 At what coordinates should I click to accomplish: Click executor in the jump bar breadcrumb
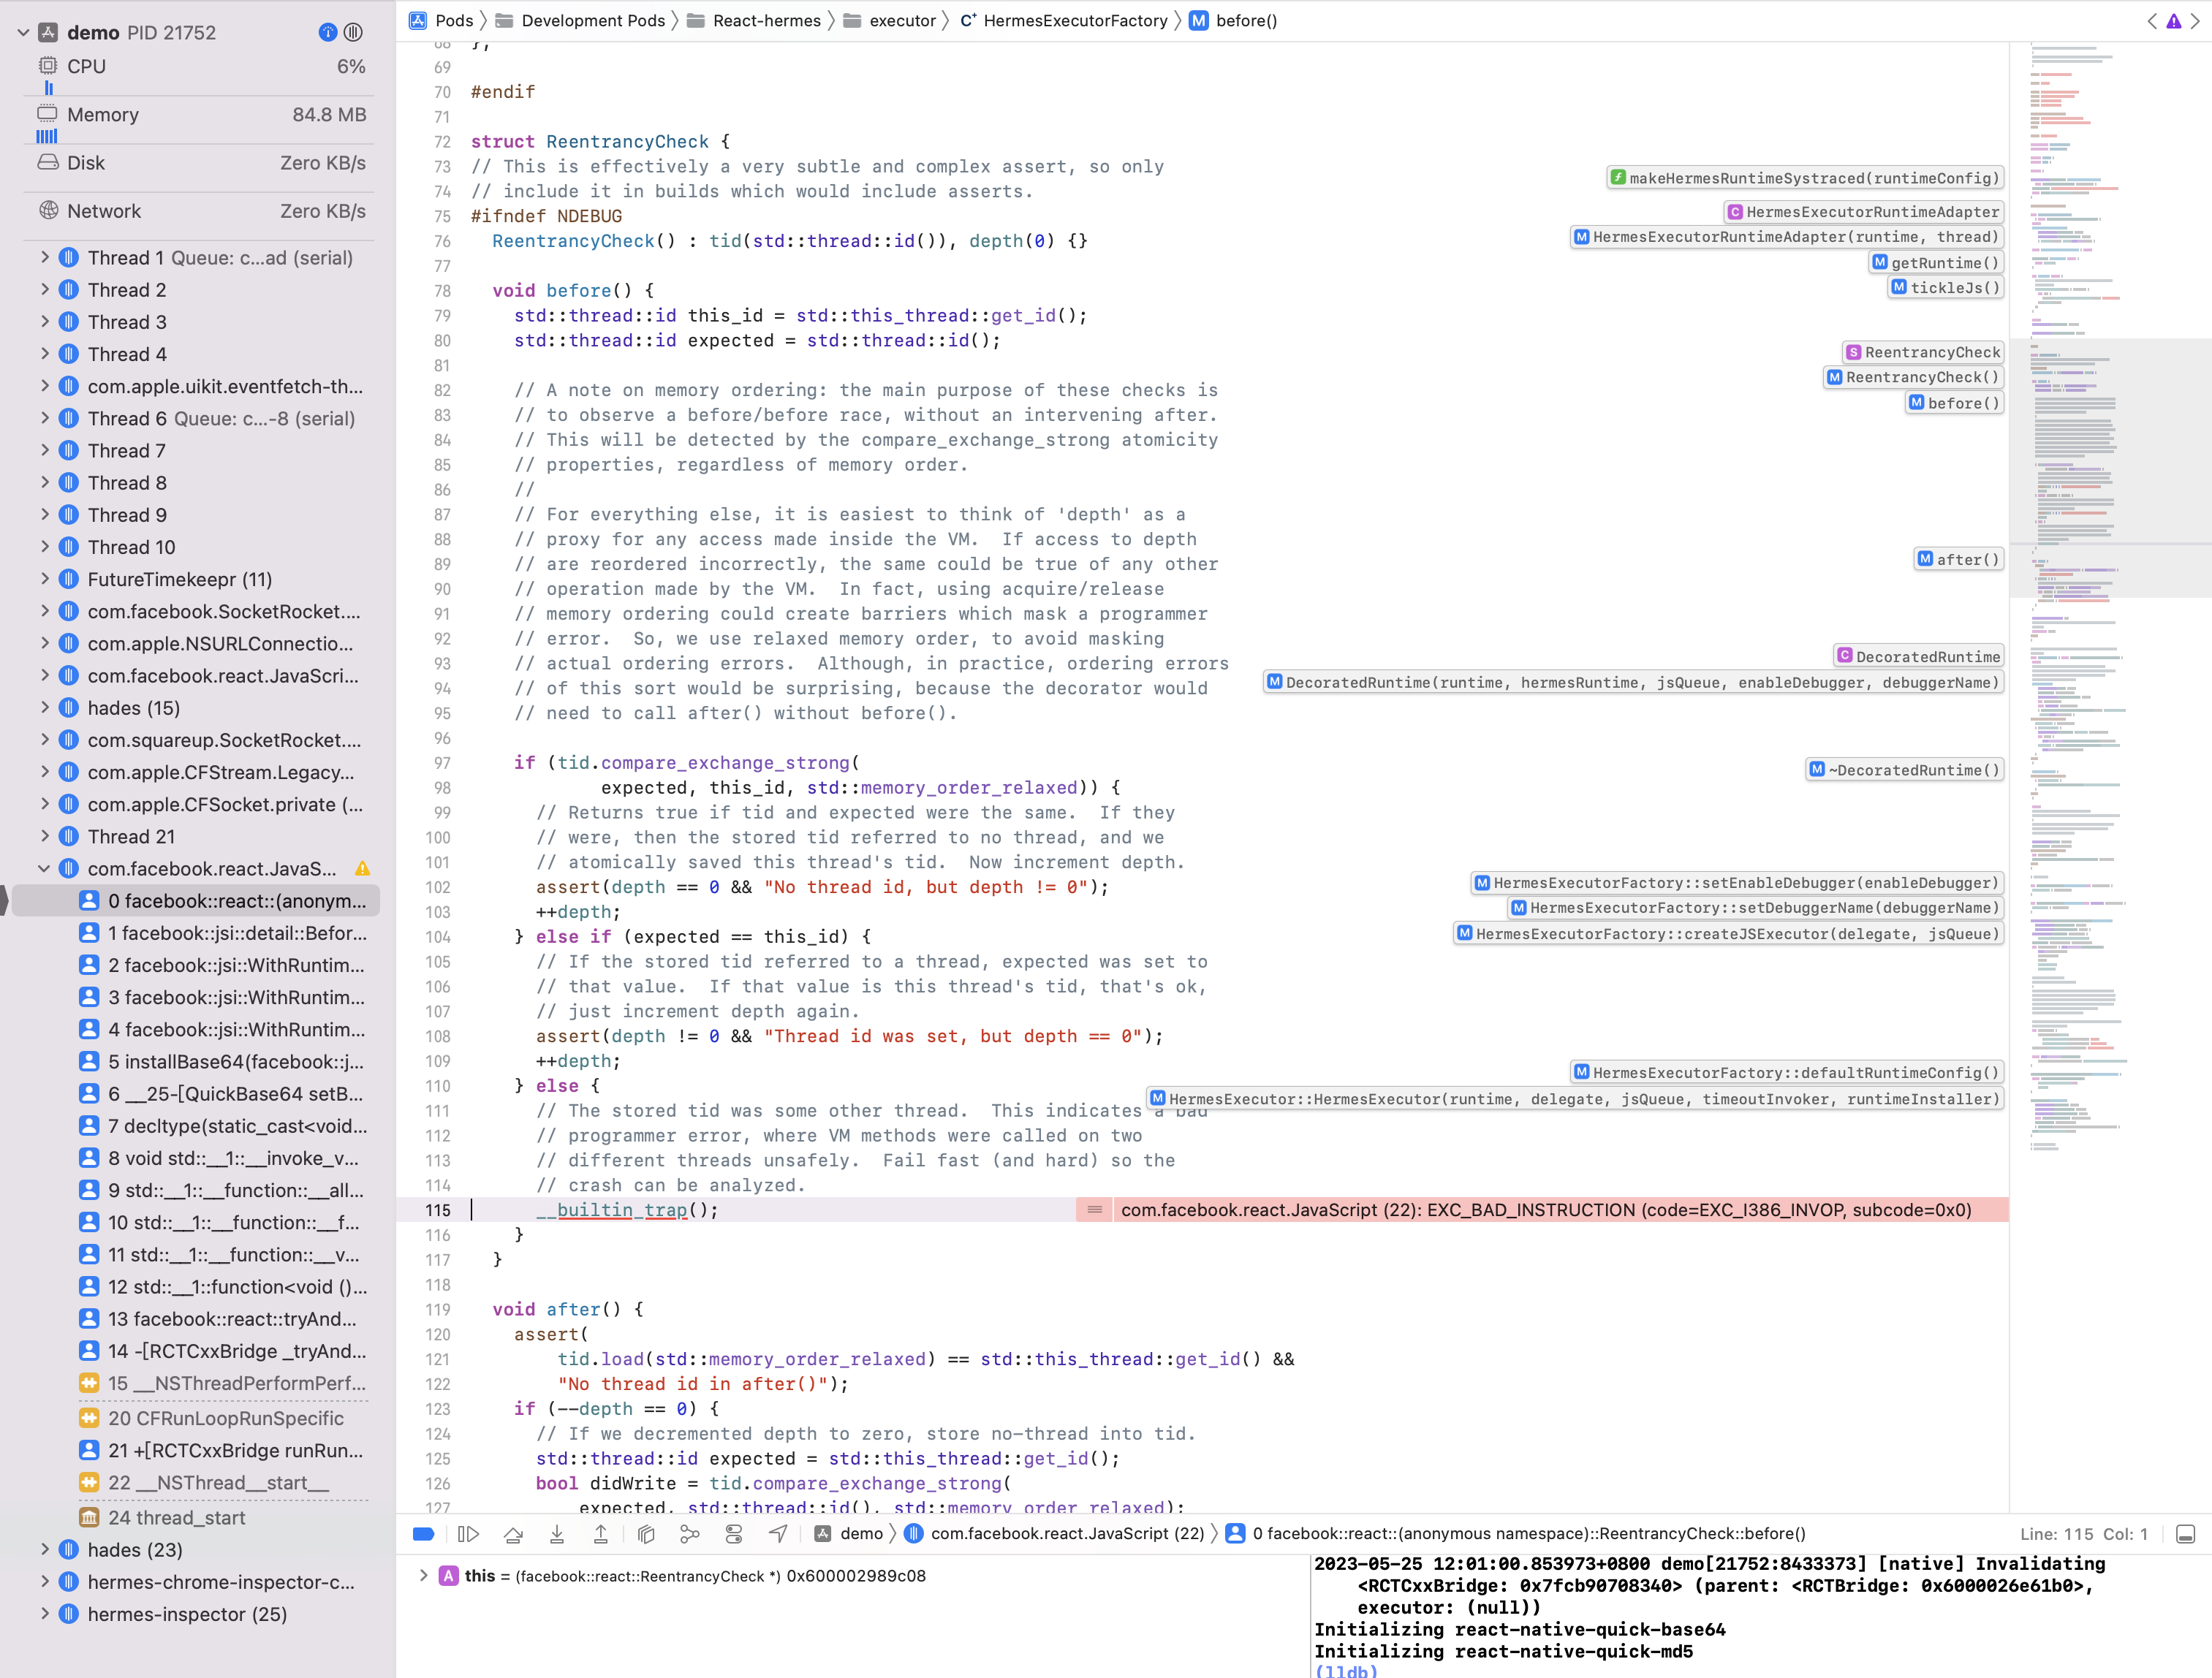901,20
